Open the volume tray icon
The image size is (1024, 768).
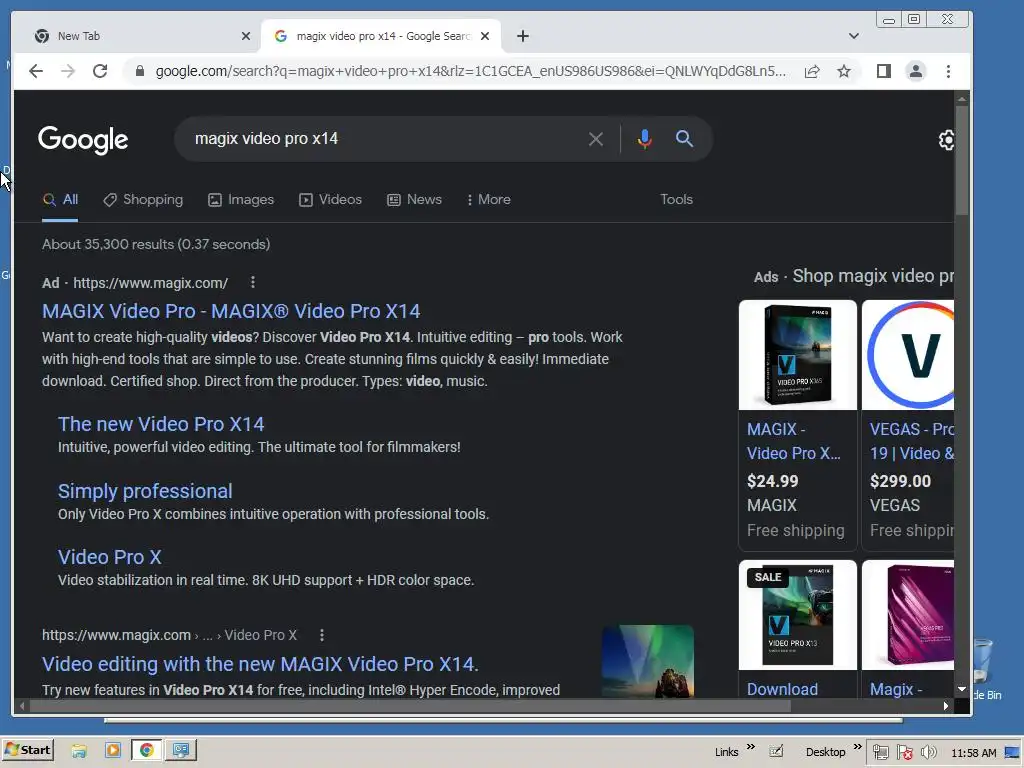coord(928,753)
